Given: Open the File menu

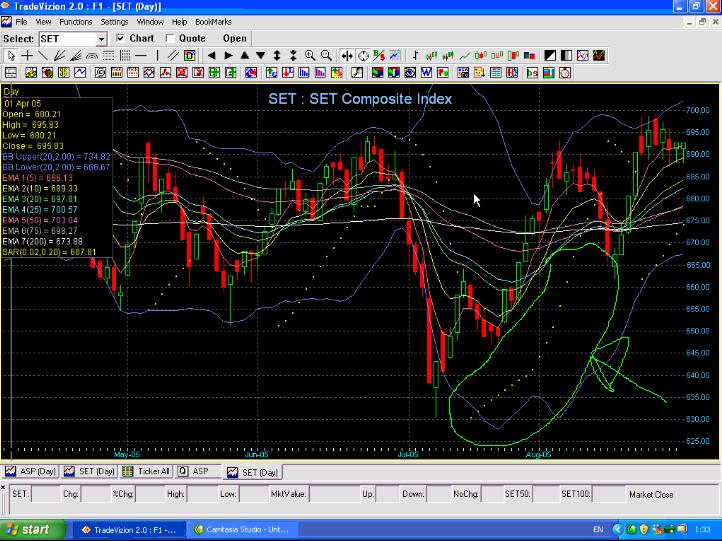Looking at the screenshot, I should 21,22.
